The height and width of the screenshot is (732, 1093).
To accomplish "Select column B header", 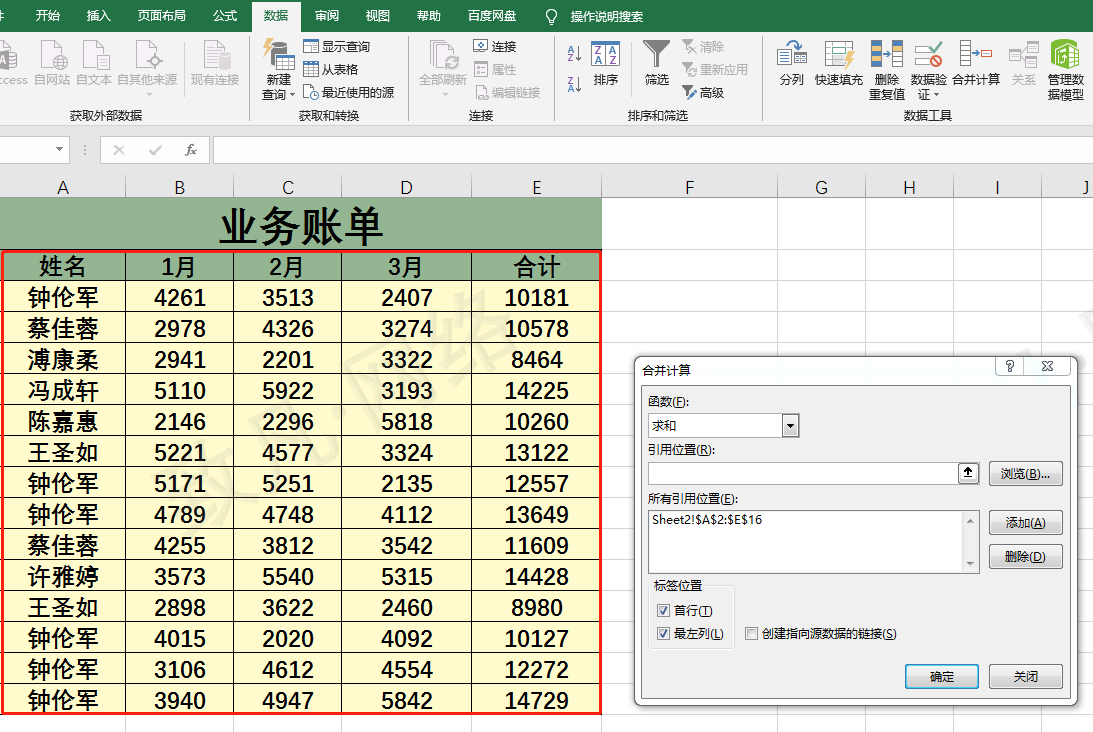I will tap(179, 188).
